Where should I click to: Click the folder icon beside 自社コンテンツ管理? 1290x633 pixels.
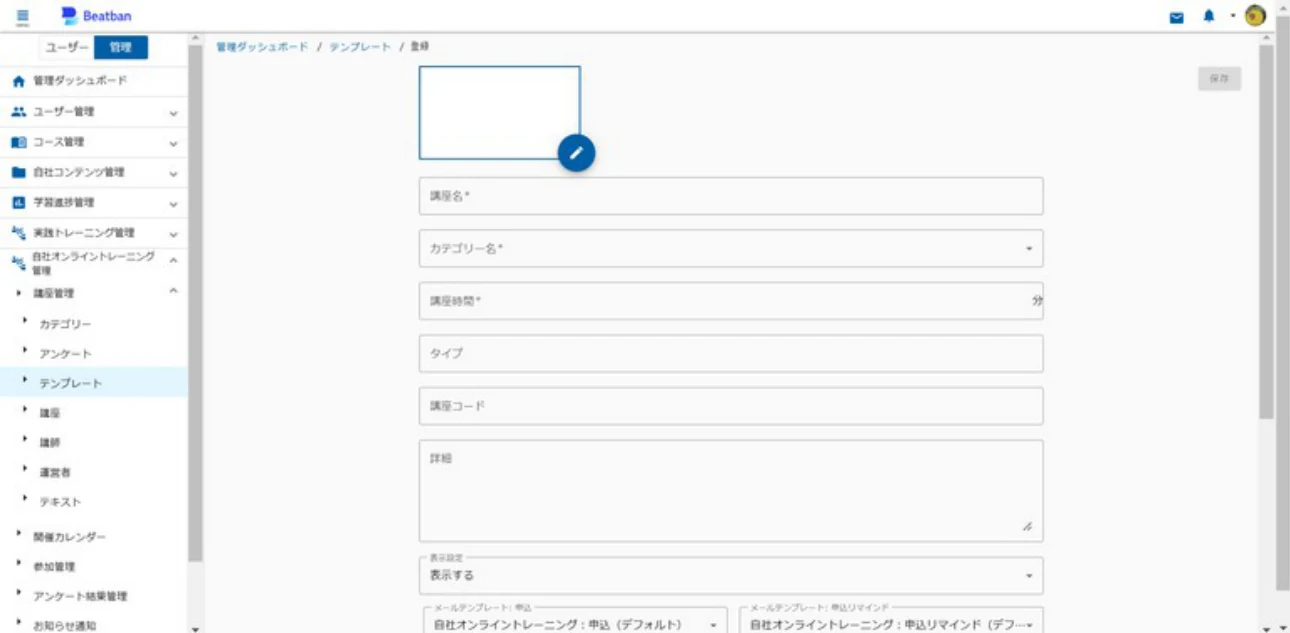[17, 172]
